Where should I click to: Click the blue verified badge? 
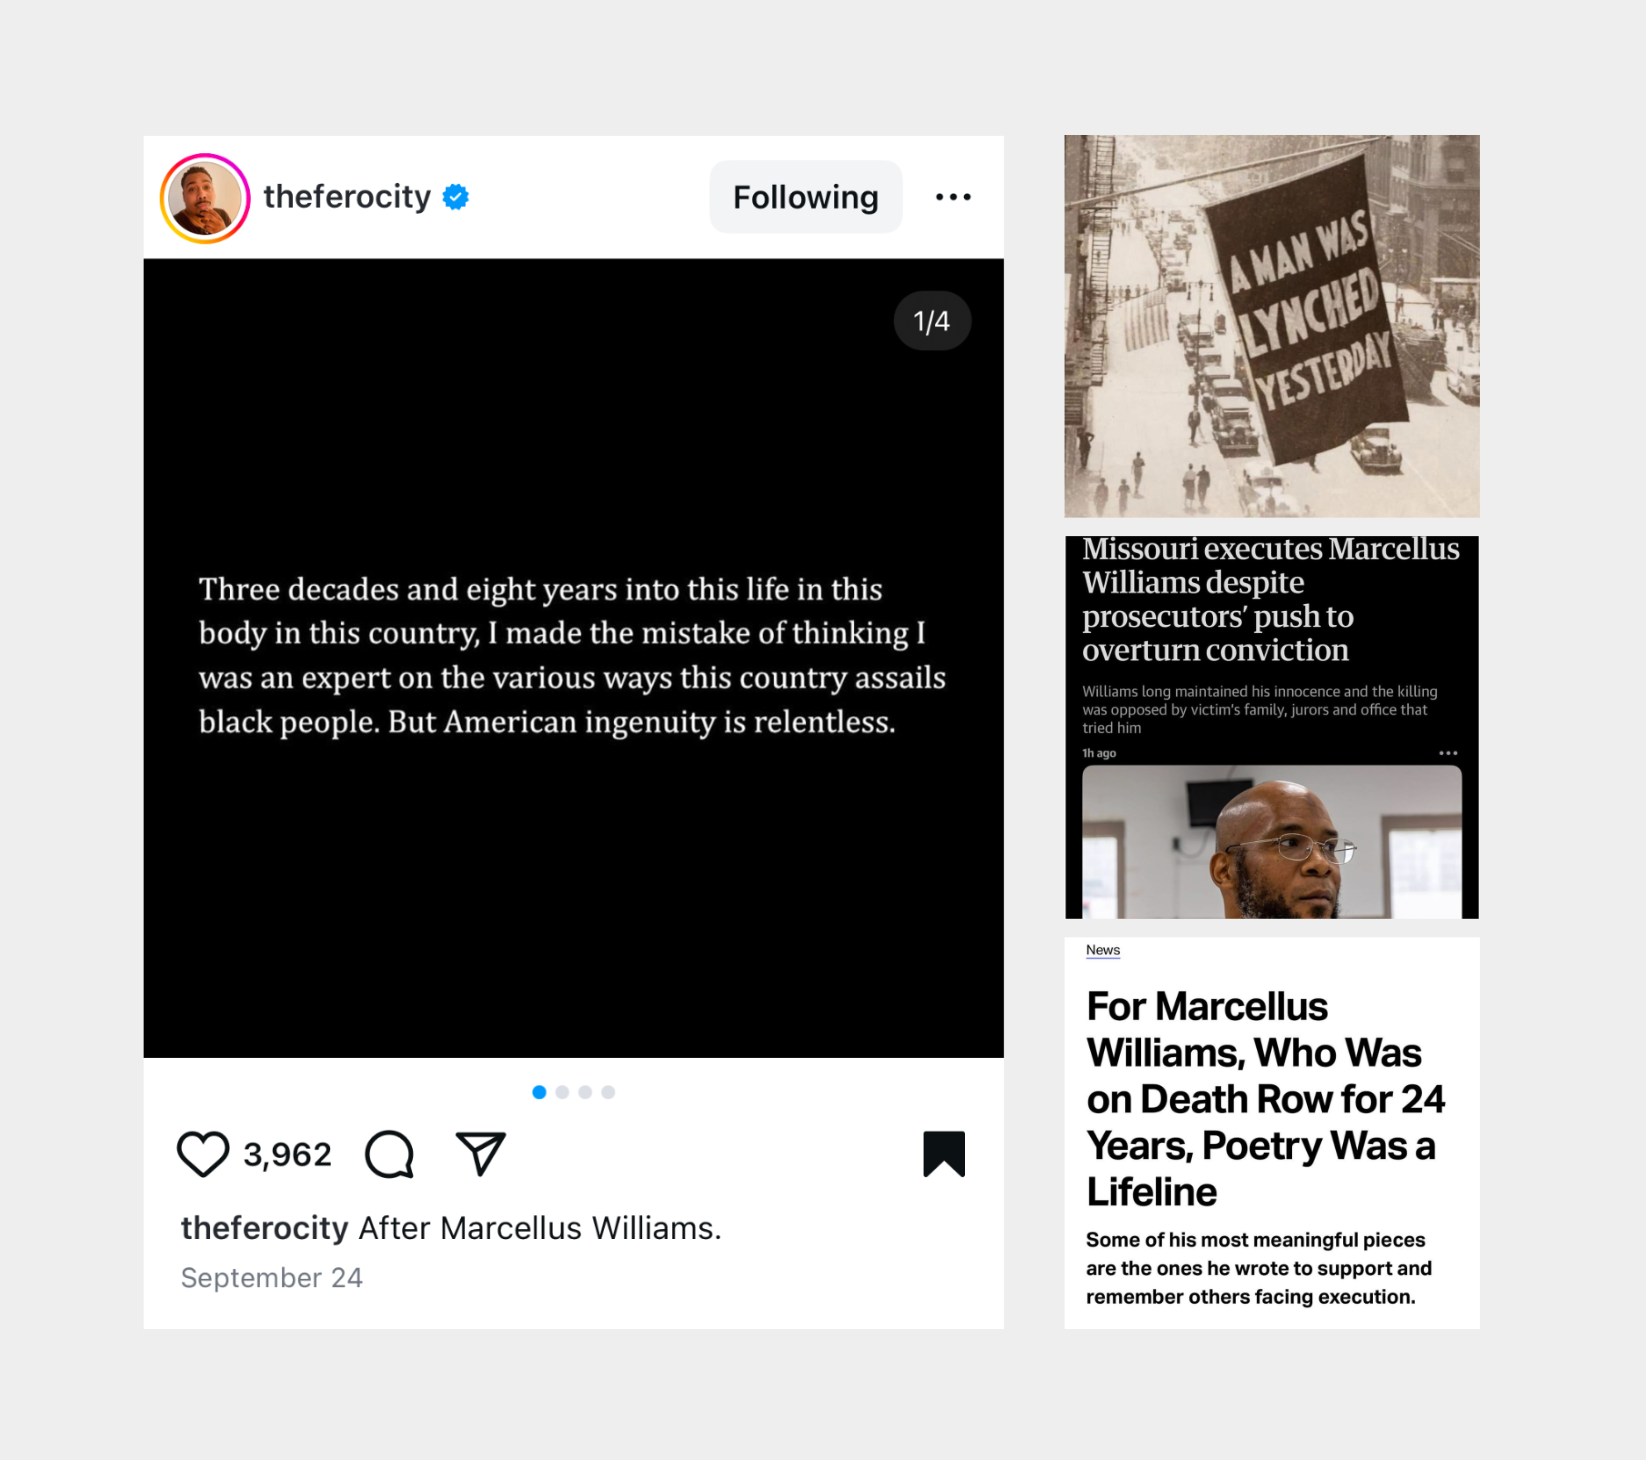tap(456, 197)
